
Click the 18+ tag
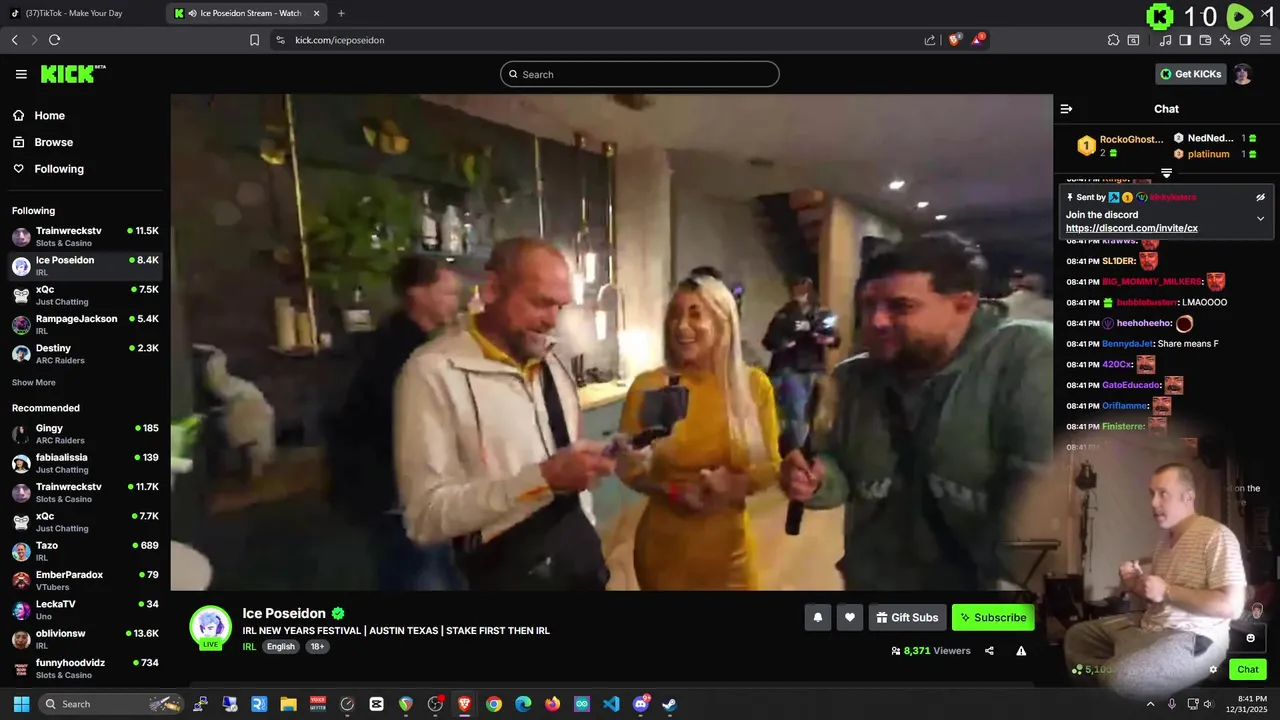317,647
